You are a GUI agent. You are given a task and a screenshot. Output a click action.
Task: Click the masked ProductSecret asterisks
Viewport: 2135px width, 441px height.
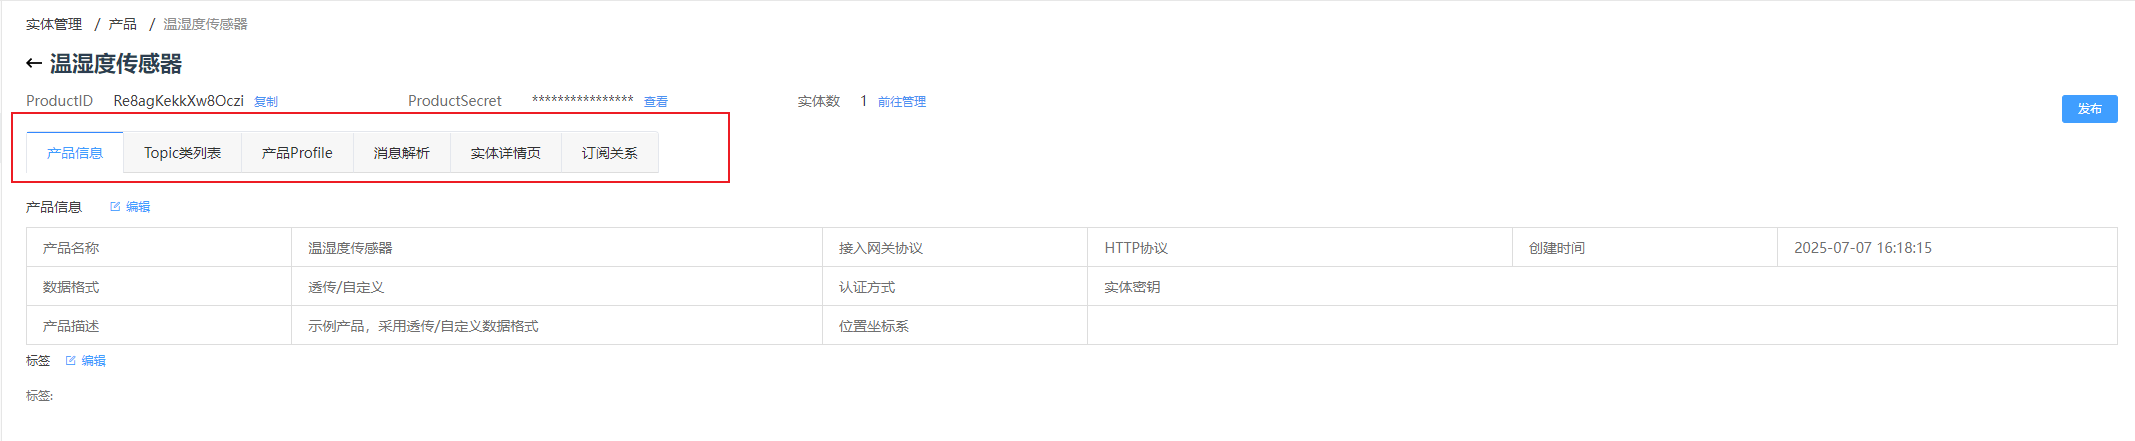click(x=582, y=100)
